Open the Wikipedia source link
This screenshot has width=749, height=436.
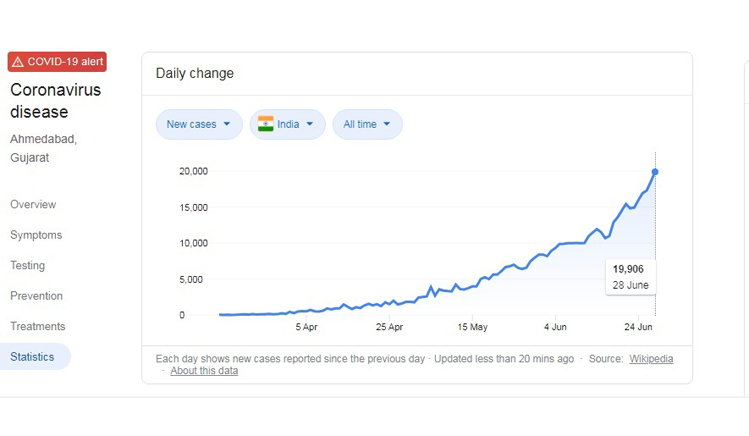[651, 359]
